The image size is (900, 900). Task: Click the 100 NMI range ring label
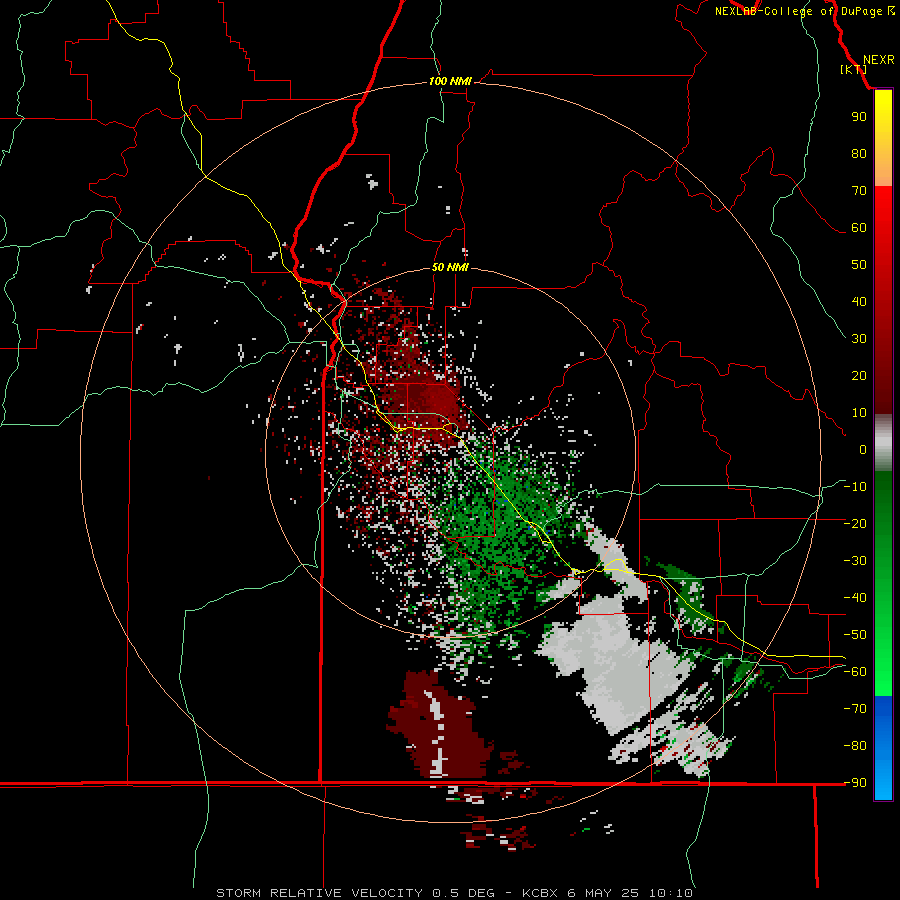[x=450, y=81]
